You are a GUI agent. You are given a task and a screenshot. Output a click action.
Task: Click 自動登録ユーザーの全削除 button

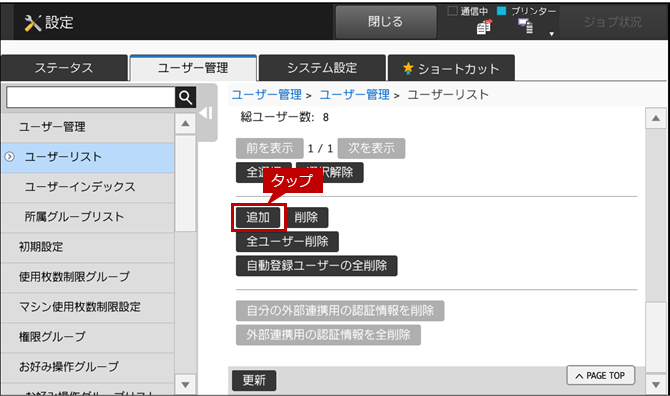[317, 266]
